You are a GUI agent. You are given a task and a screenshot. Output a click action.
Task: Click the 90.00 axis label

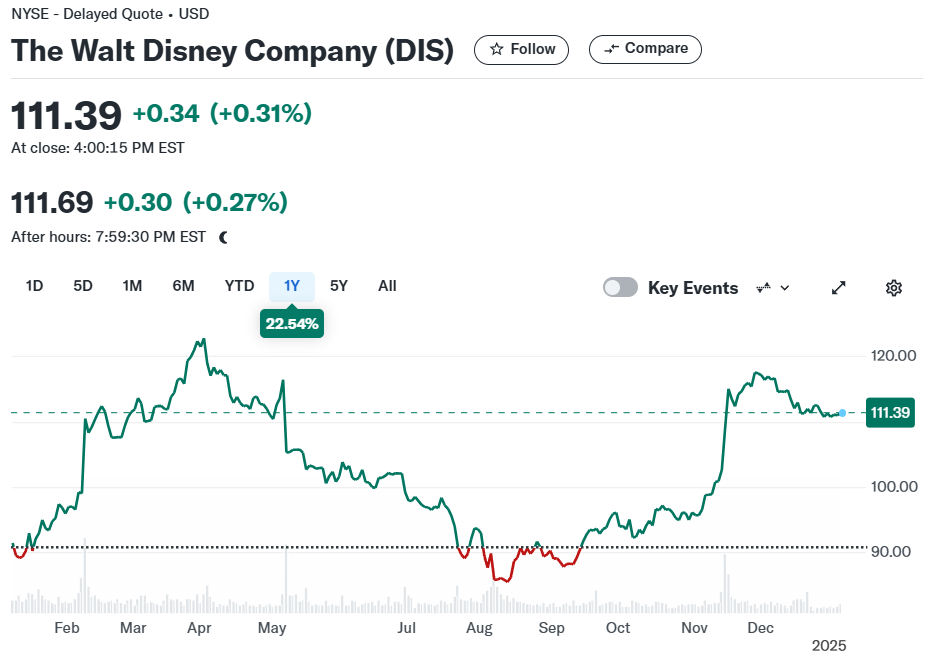point(891,552)
